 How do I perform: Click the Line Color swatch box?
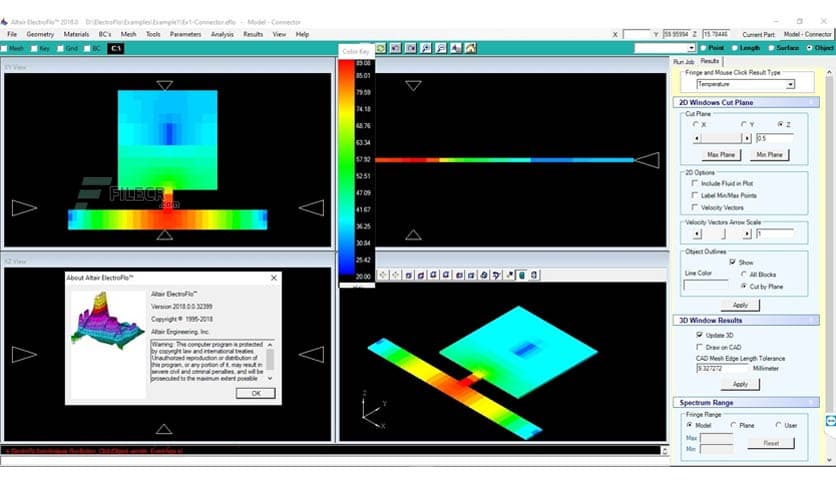[705, 286]
